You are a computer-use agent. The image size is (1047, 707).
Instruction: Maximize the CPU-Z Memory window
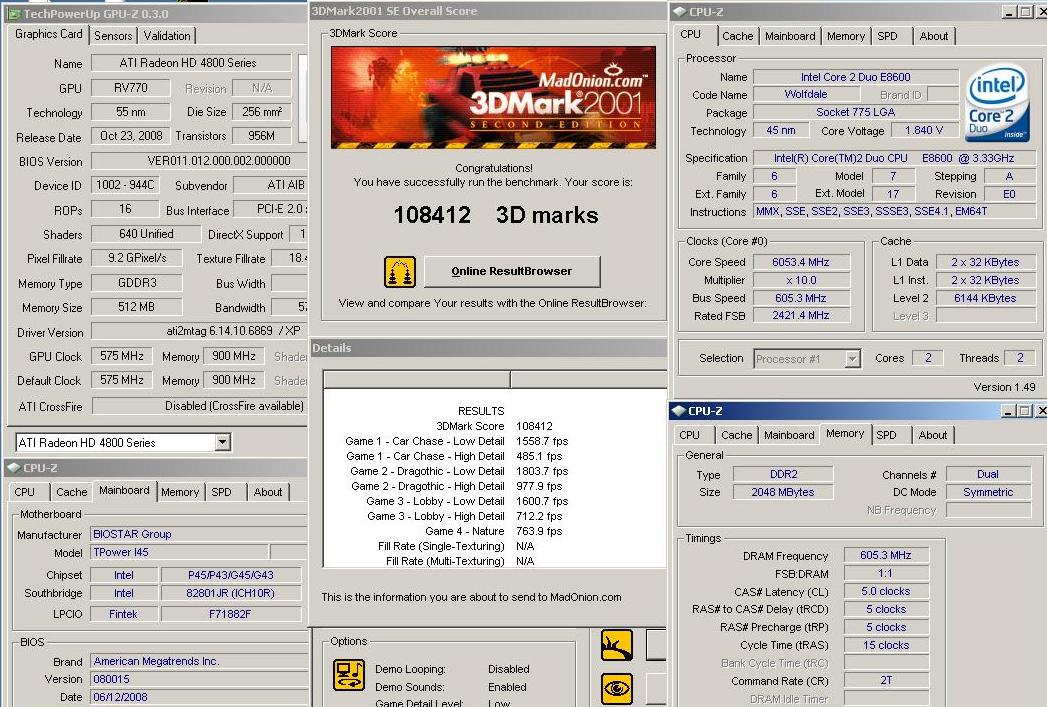(x=1025, y=411)
